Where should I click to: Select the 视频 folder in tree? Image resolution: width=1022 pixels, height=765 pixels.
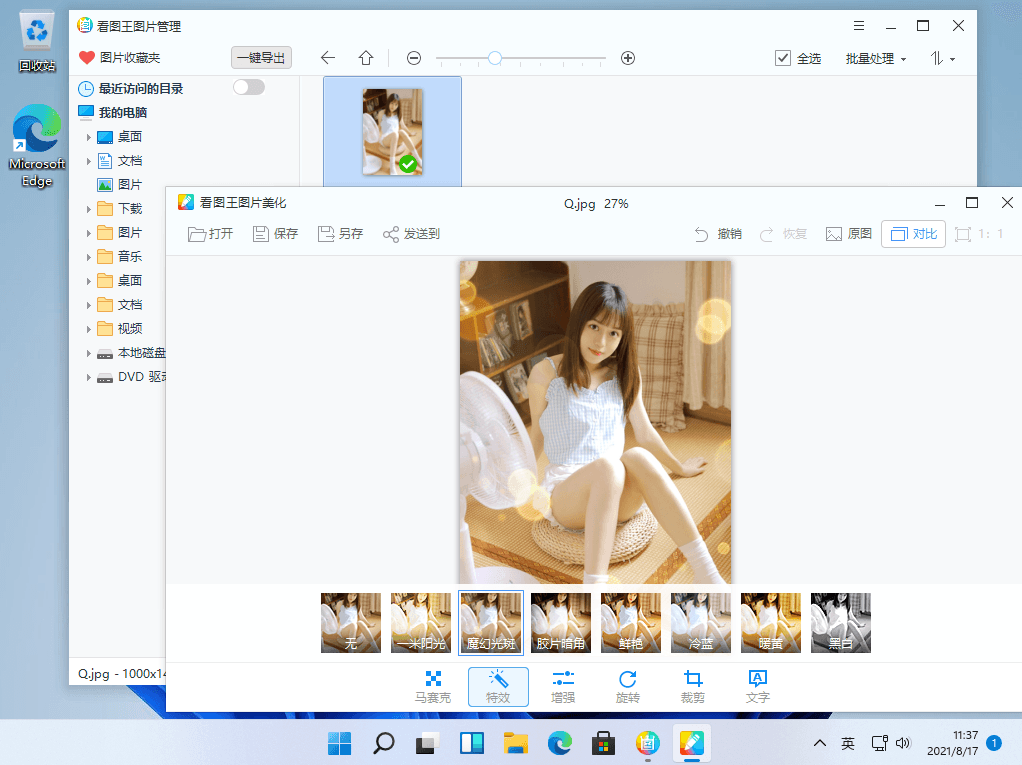click(x=119, y=328)
